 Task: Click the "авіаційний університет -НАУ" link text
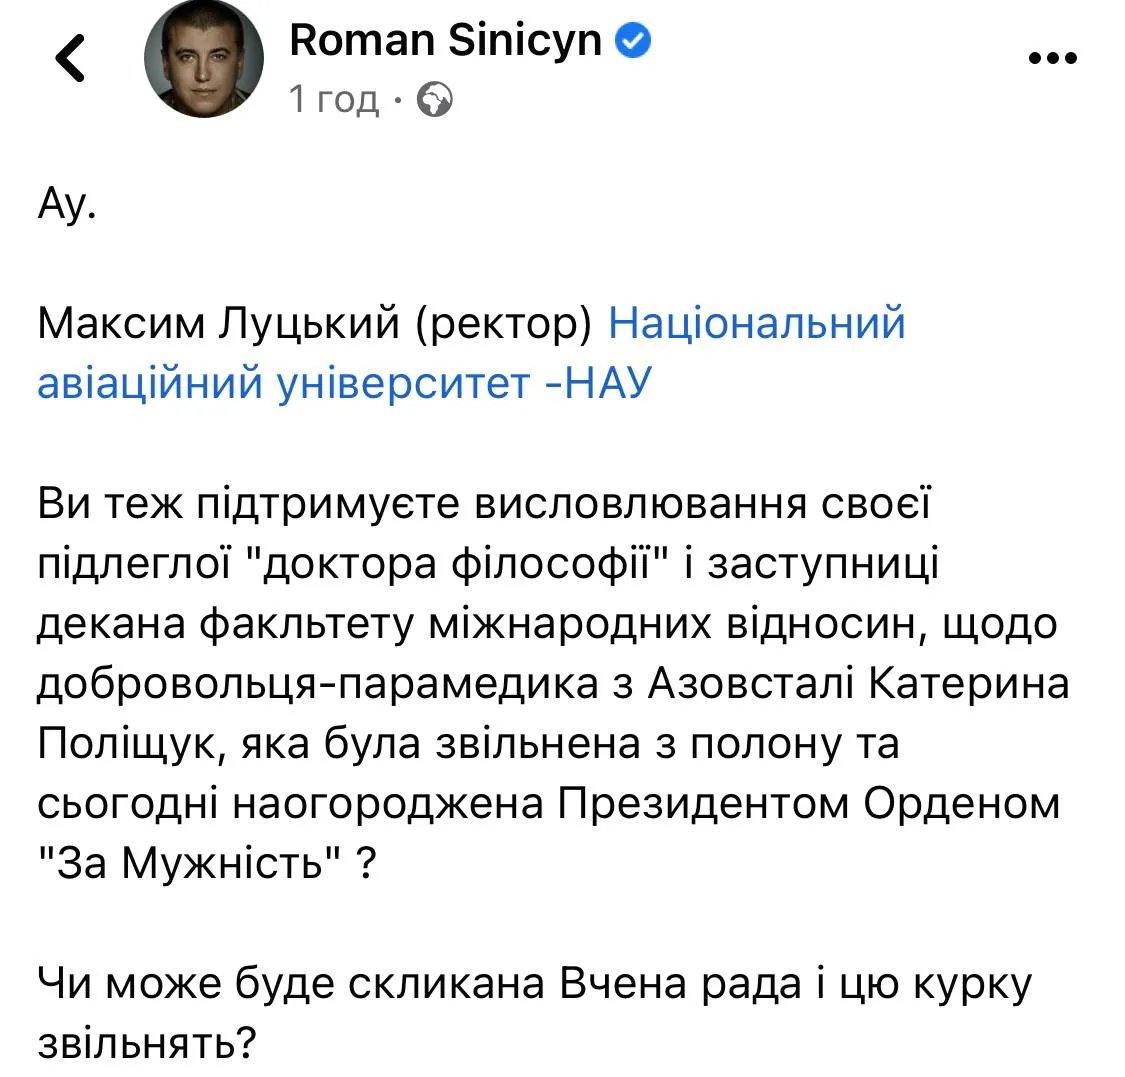(x=344, y=384)
